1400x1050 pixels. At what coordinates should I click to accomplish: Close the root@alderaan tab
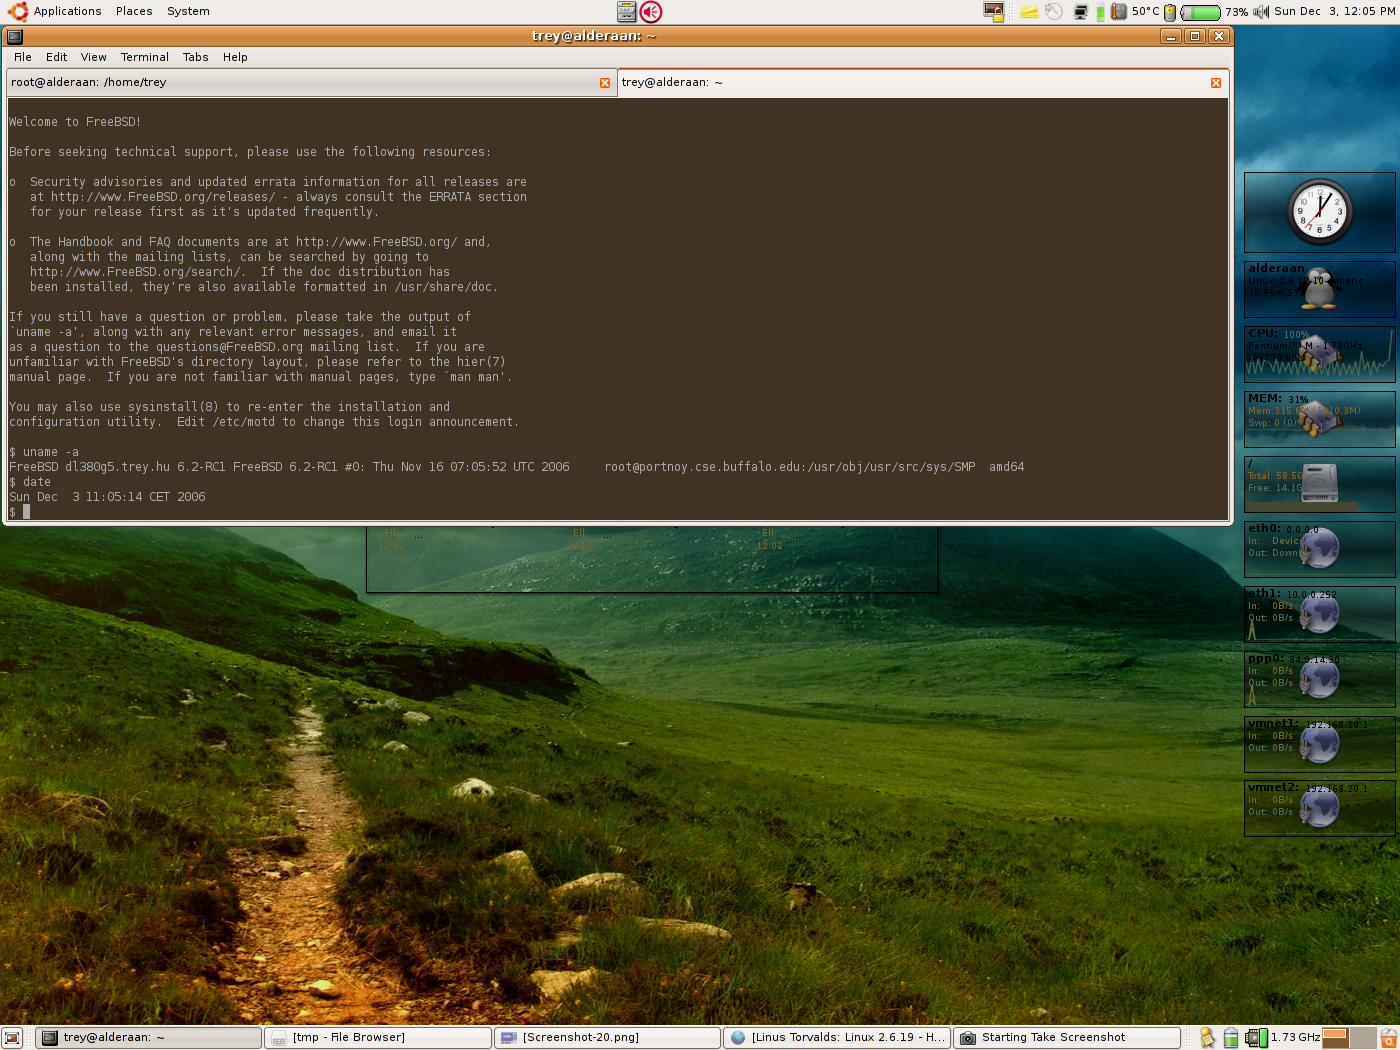coord(605,83)
